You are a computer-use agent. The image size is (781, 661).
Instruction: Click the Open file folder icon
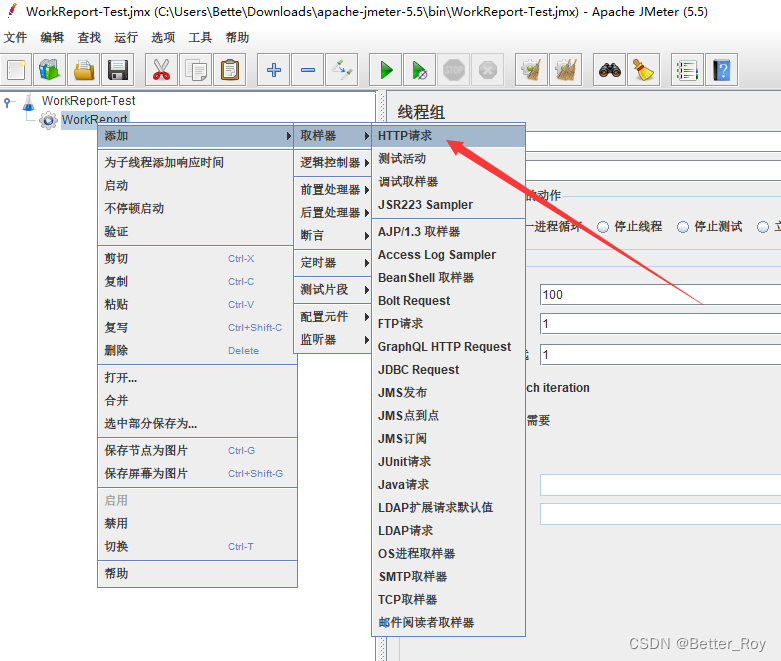pos(84,70)
